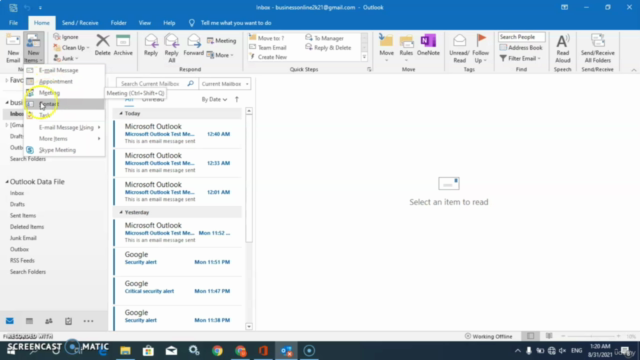Click the Meeting reply button

pos(221,40)
